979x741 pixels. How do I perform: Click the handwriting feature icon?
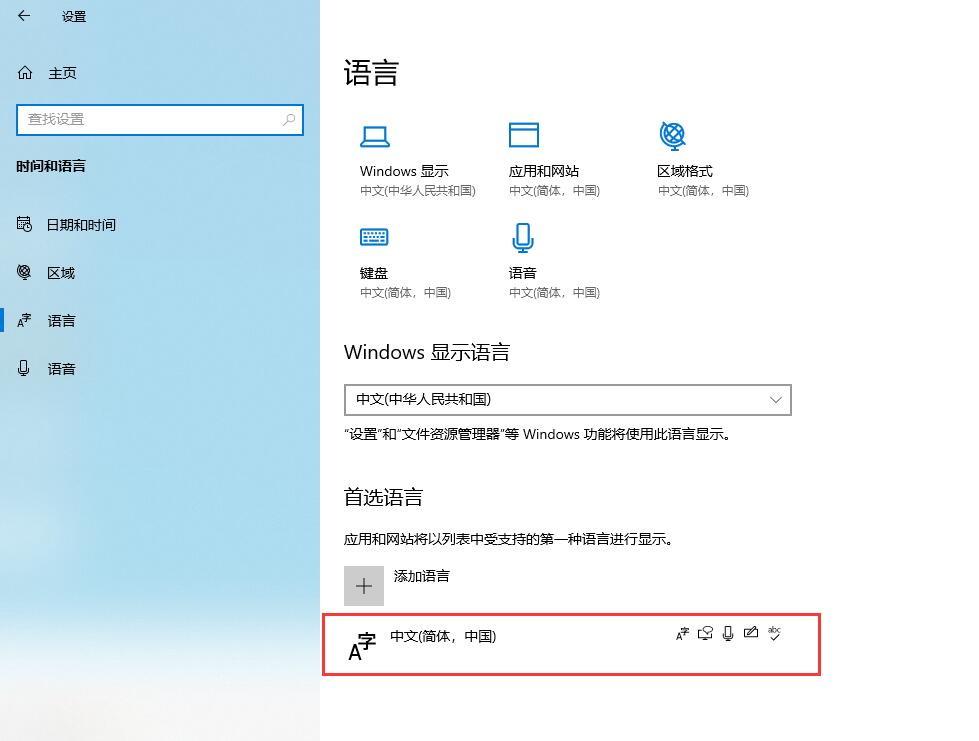751,633
